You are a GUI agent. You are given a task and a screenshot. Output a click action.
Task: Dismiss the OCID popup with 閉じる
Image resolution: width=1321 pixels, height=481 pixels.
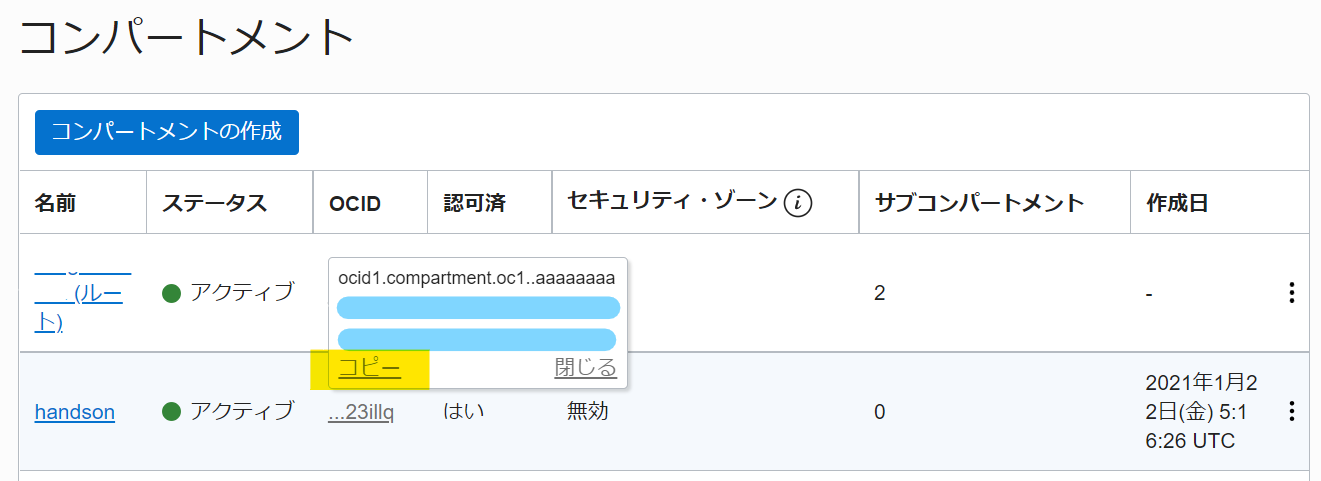point(585,368)
